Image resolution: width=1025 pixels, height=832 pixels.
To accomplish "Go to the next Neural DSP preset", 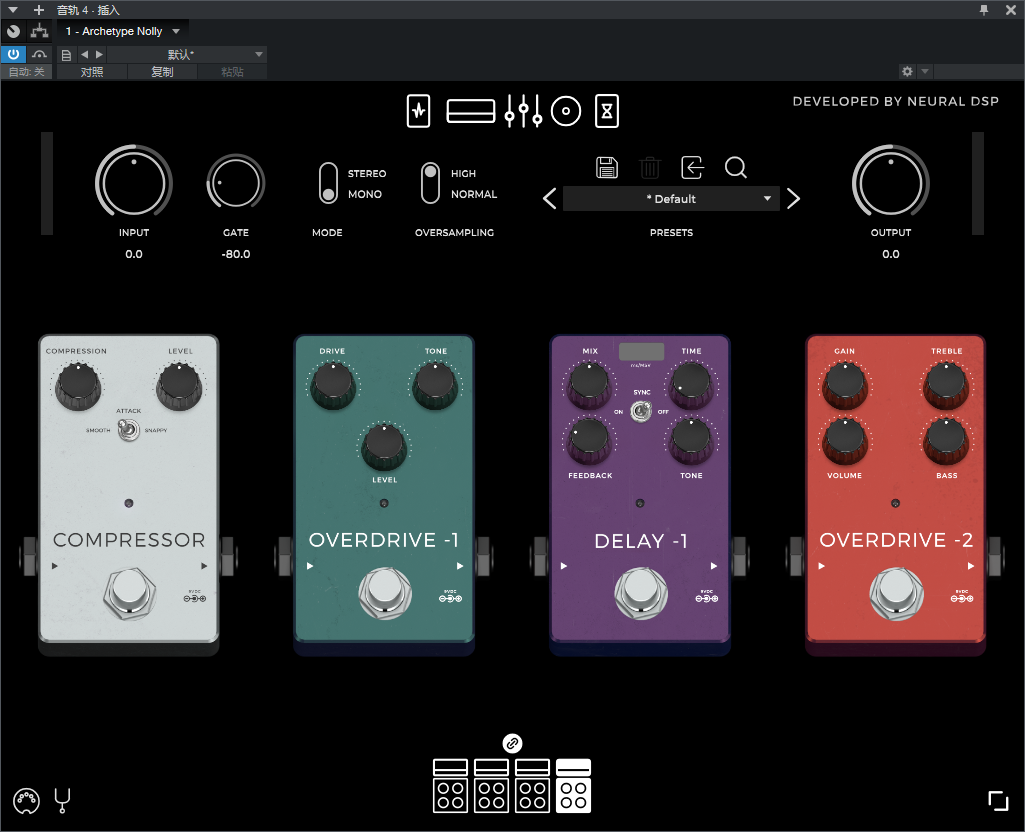I will click(x=793, y=199).
